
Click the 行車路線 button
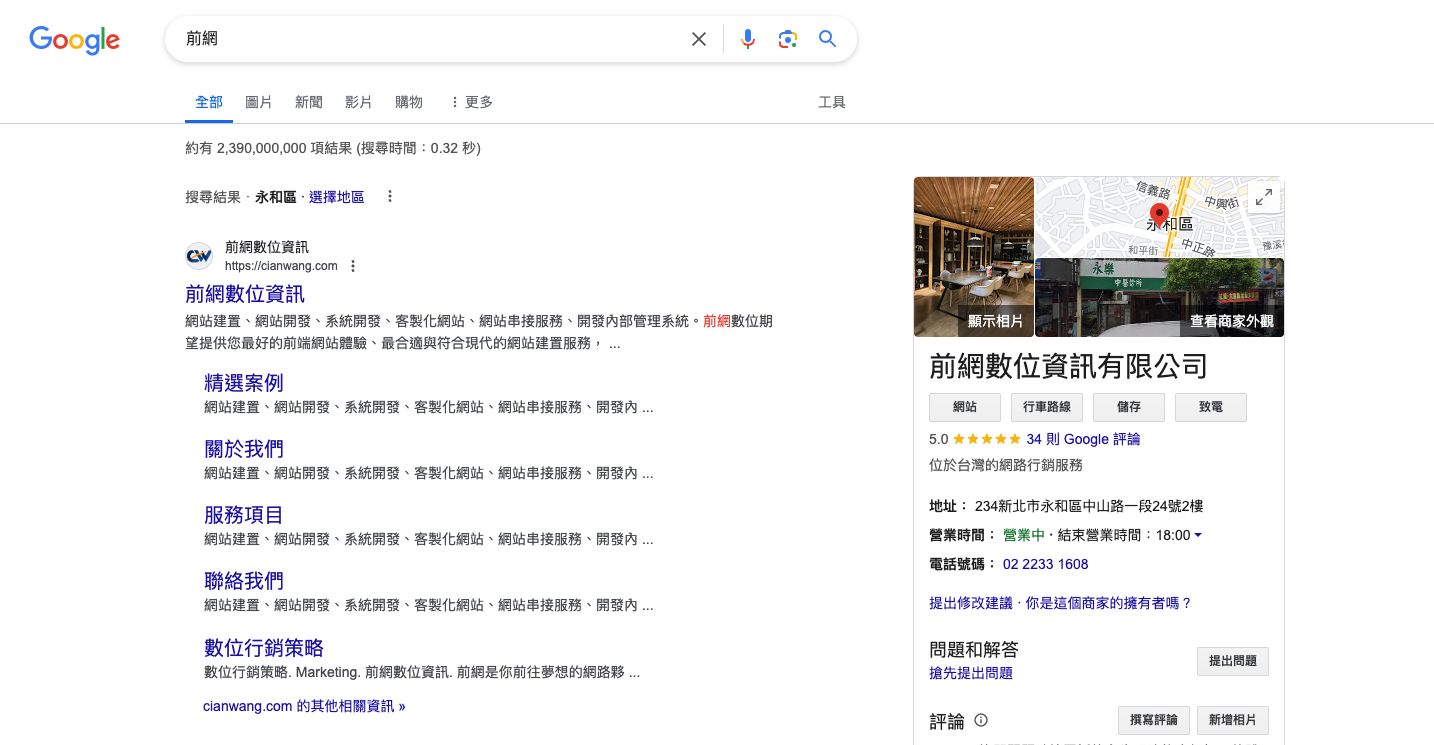(x=1046, y=407)
